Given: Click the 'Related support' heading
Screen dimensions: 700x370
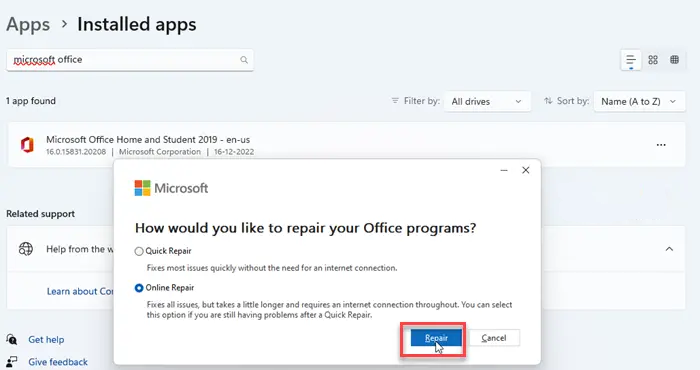Looking at the screenshot, I should (x=41, y=214).
